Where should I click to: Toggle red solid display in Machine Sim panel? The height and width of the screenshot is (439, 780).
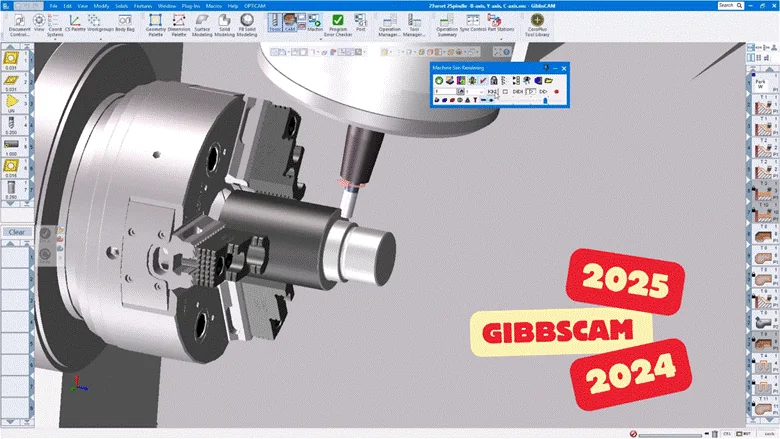[452, 100]
